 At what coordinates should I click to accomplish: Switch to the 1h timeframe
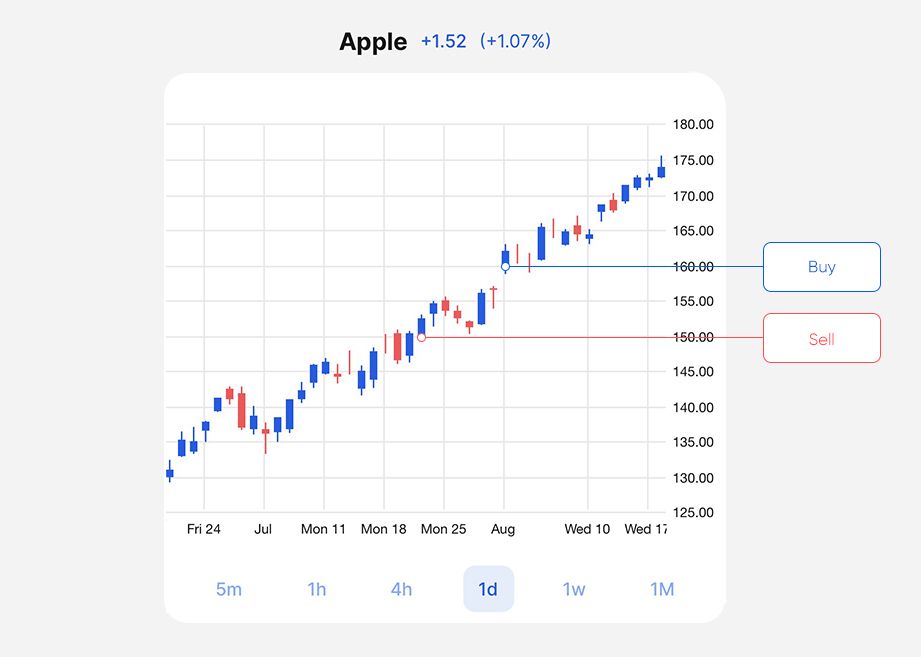(x=315, y=589)
